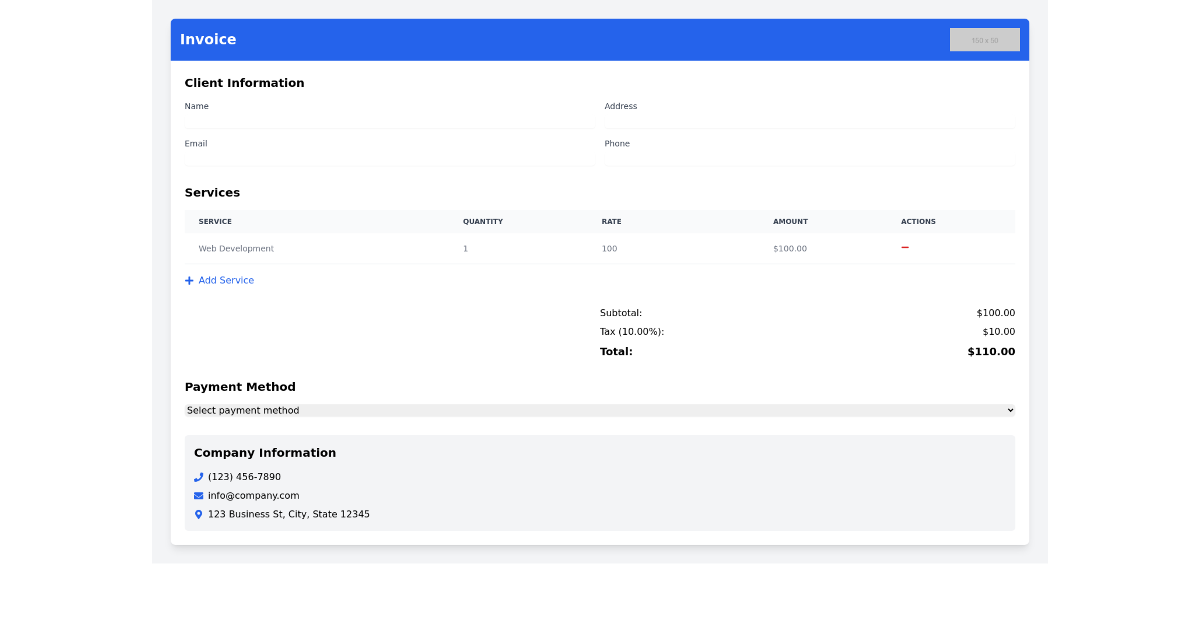
Task: Click the envelope icon next to info@company.com
Action: coord(198,495)
